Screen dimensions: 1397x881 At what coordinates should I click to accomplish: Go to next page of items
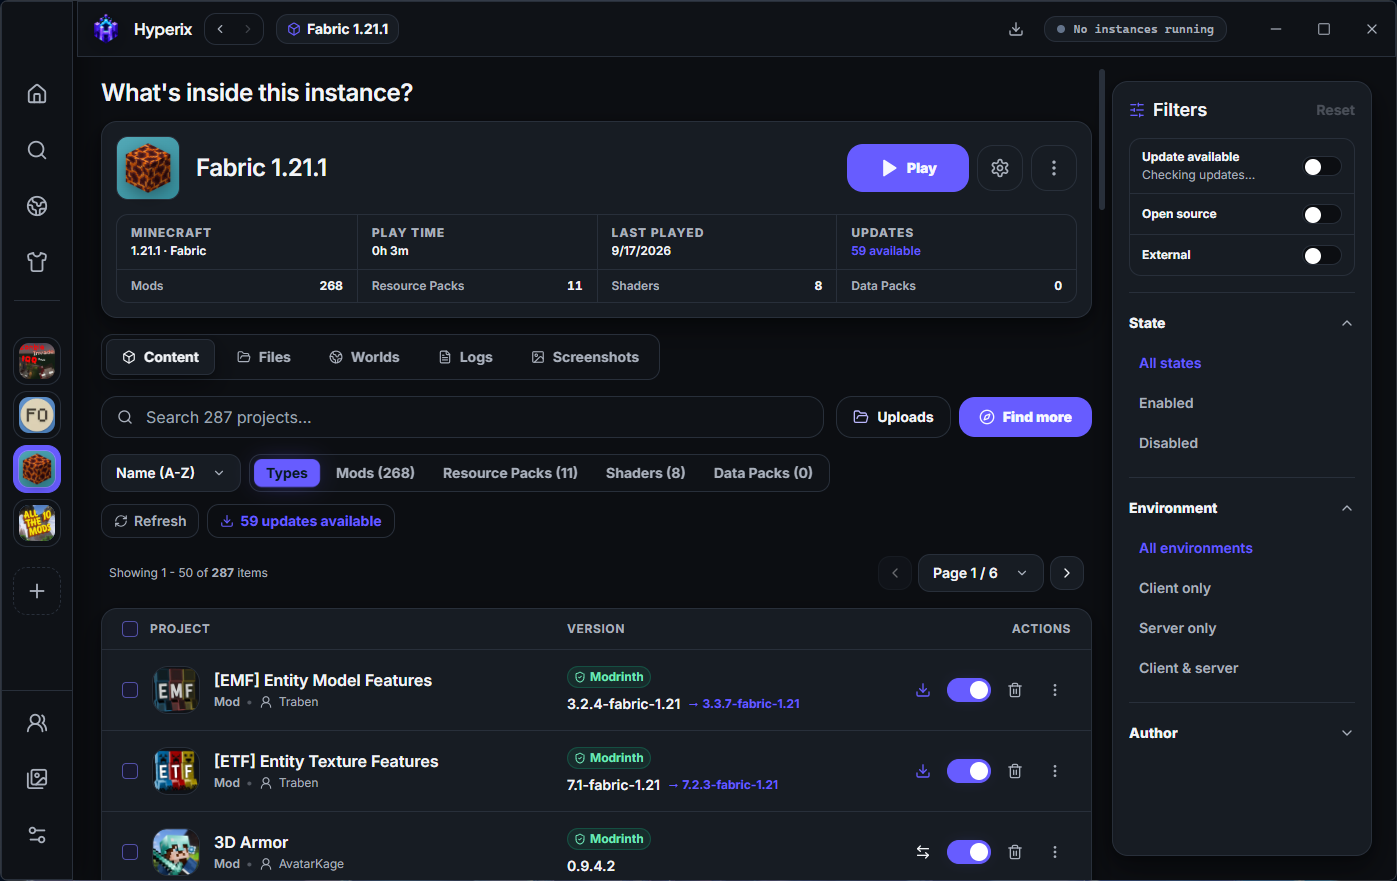[1067, 573]
